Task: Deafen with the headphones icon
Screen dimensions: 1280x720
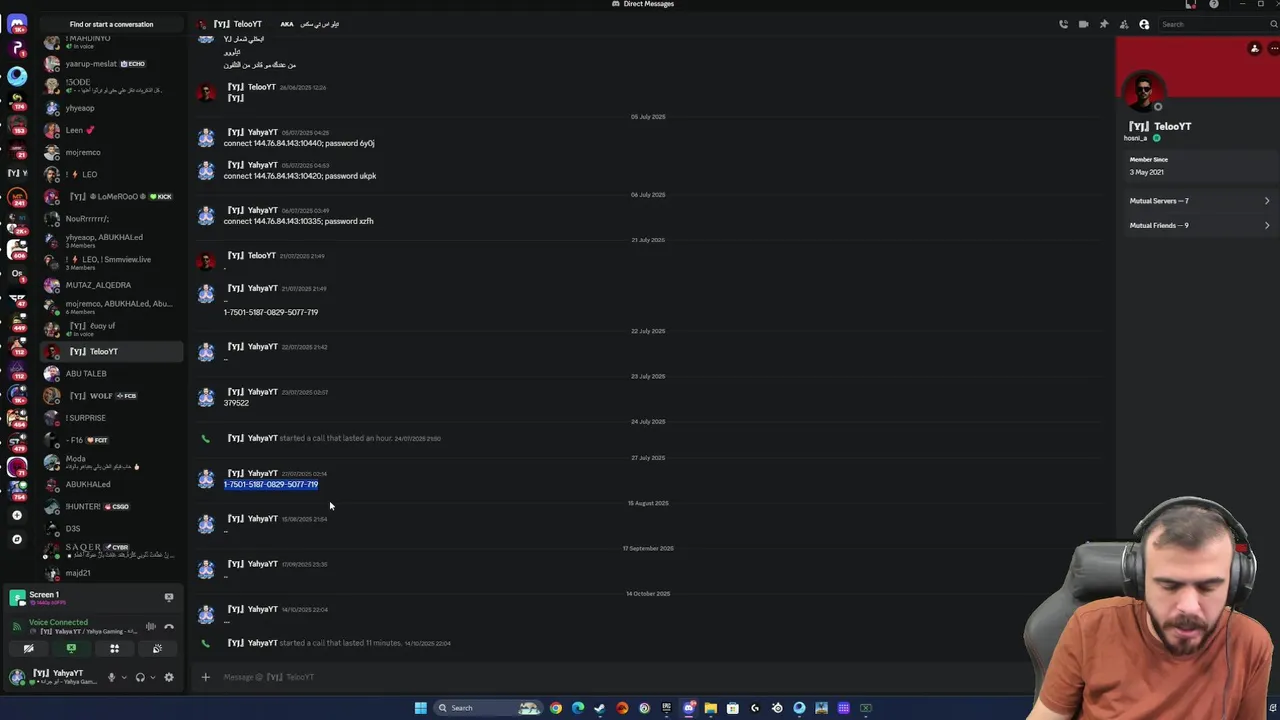Action: (140, 677)
